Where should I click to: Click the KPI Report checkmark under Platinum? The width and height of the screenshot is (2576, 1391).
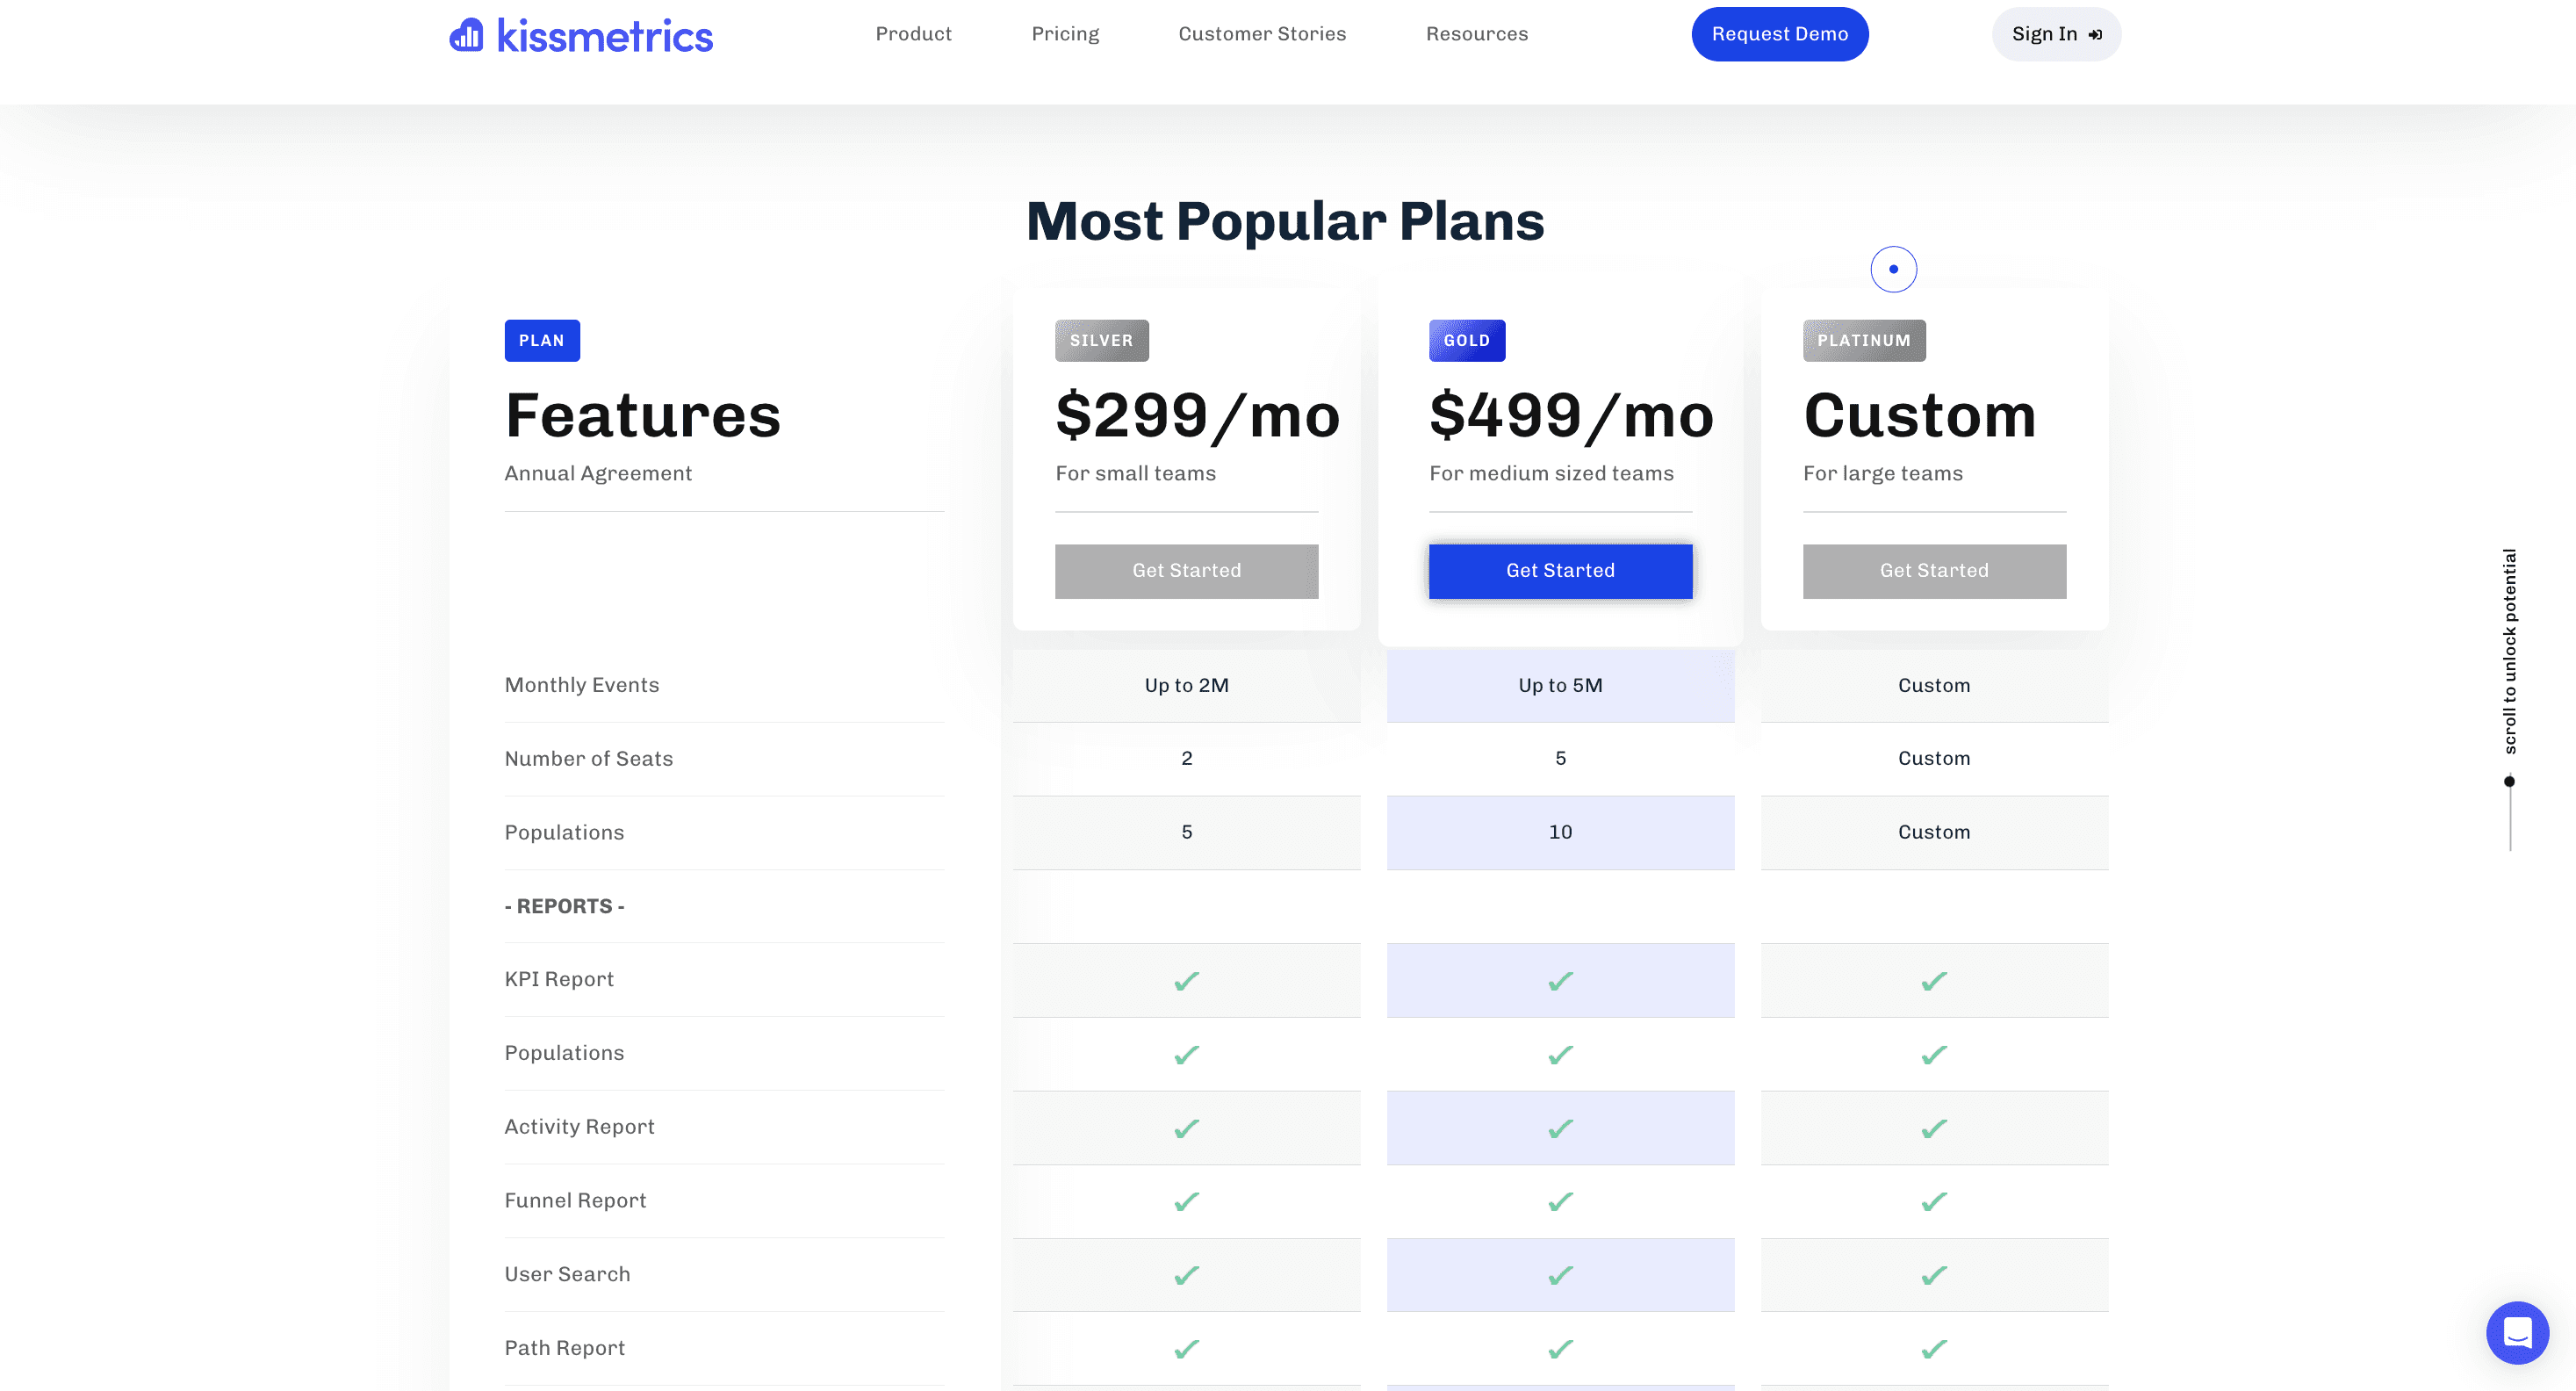[1934, 981]
